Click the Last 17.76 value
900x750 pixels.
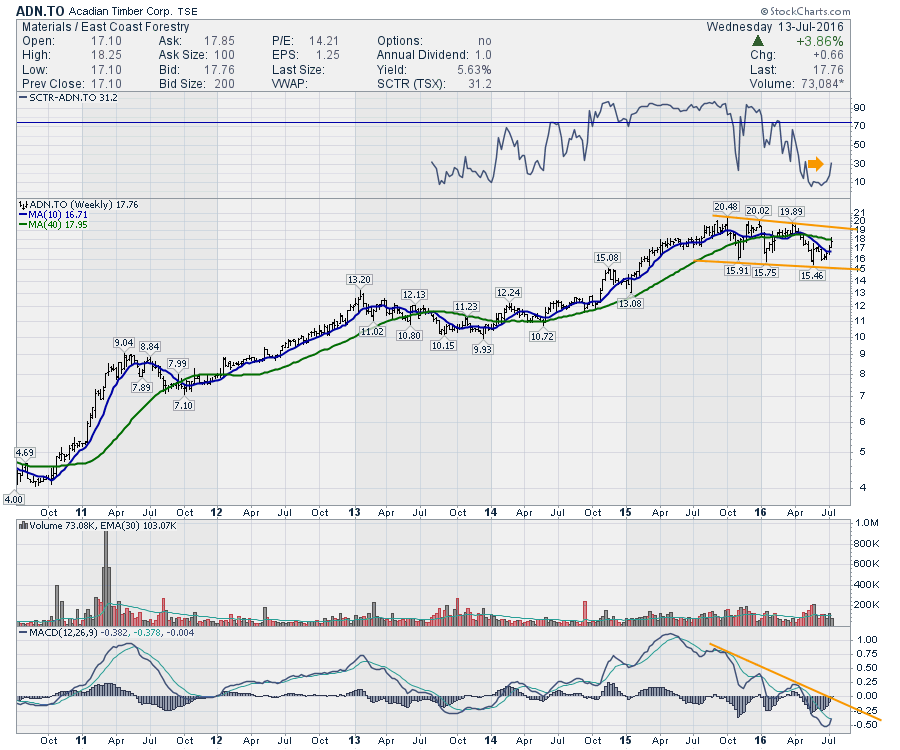(x=829, y=69)
